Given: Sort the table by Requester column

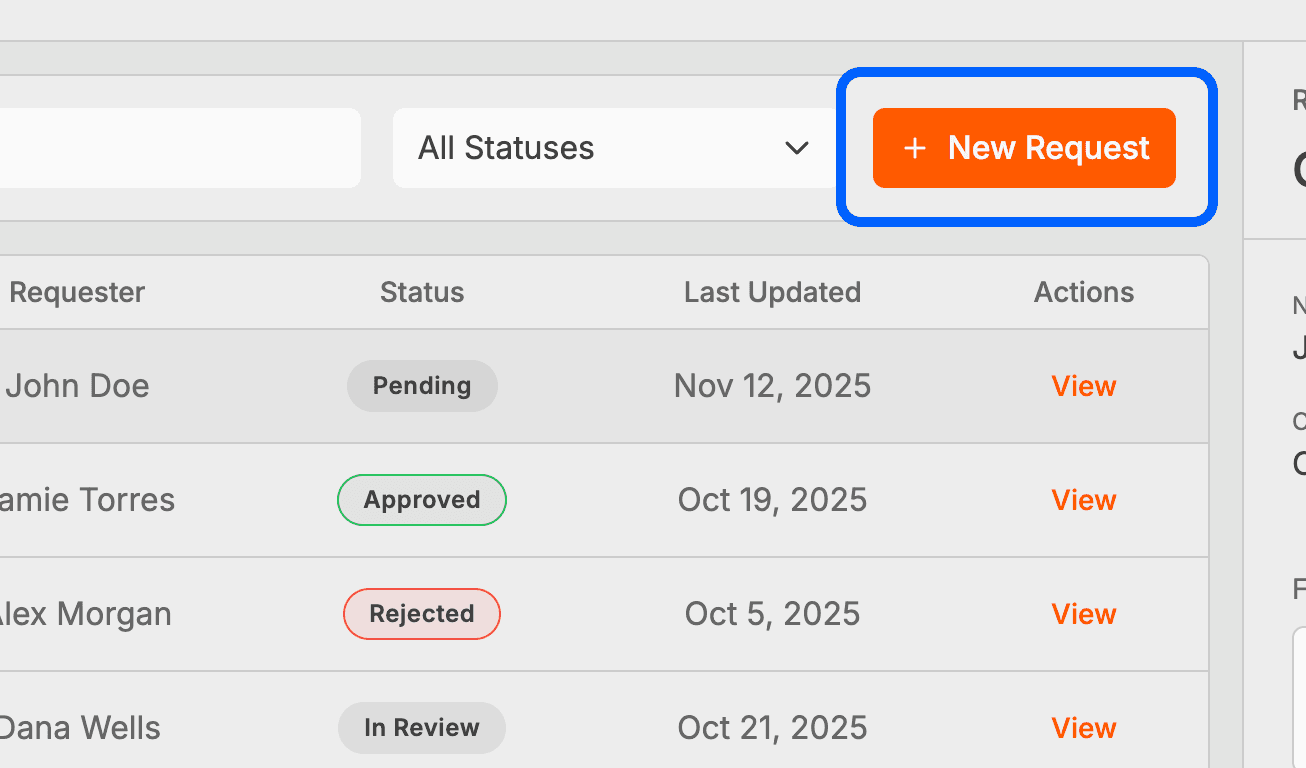Looking at the screenshot, I should [77, 291].
